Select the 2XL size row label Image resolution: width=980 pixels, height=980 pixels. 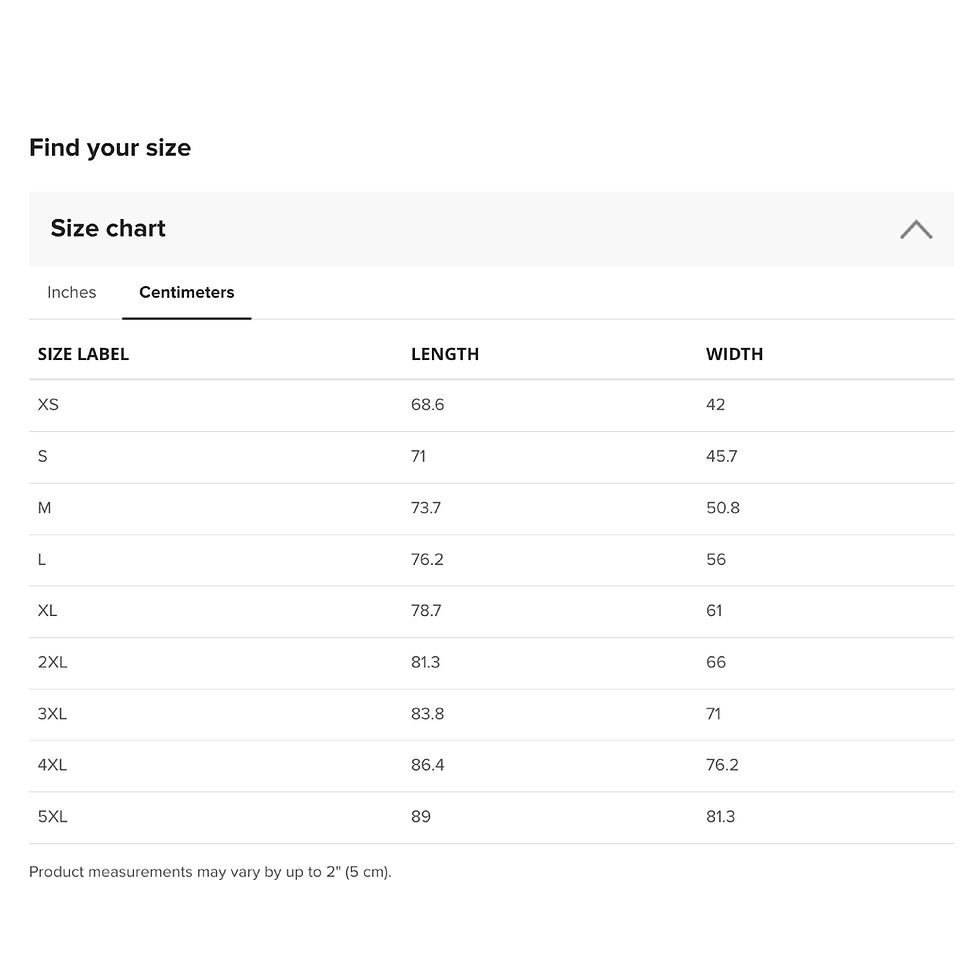coord(52,662)
